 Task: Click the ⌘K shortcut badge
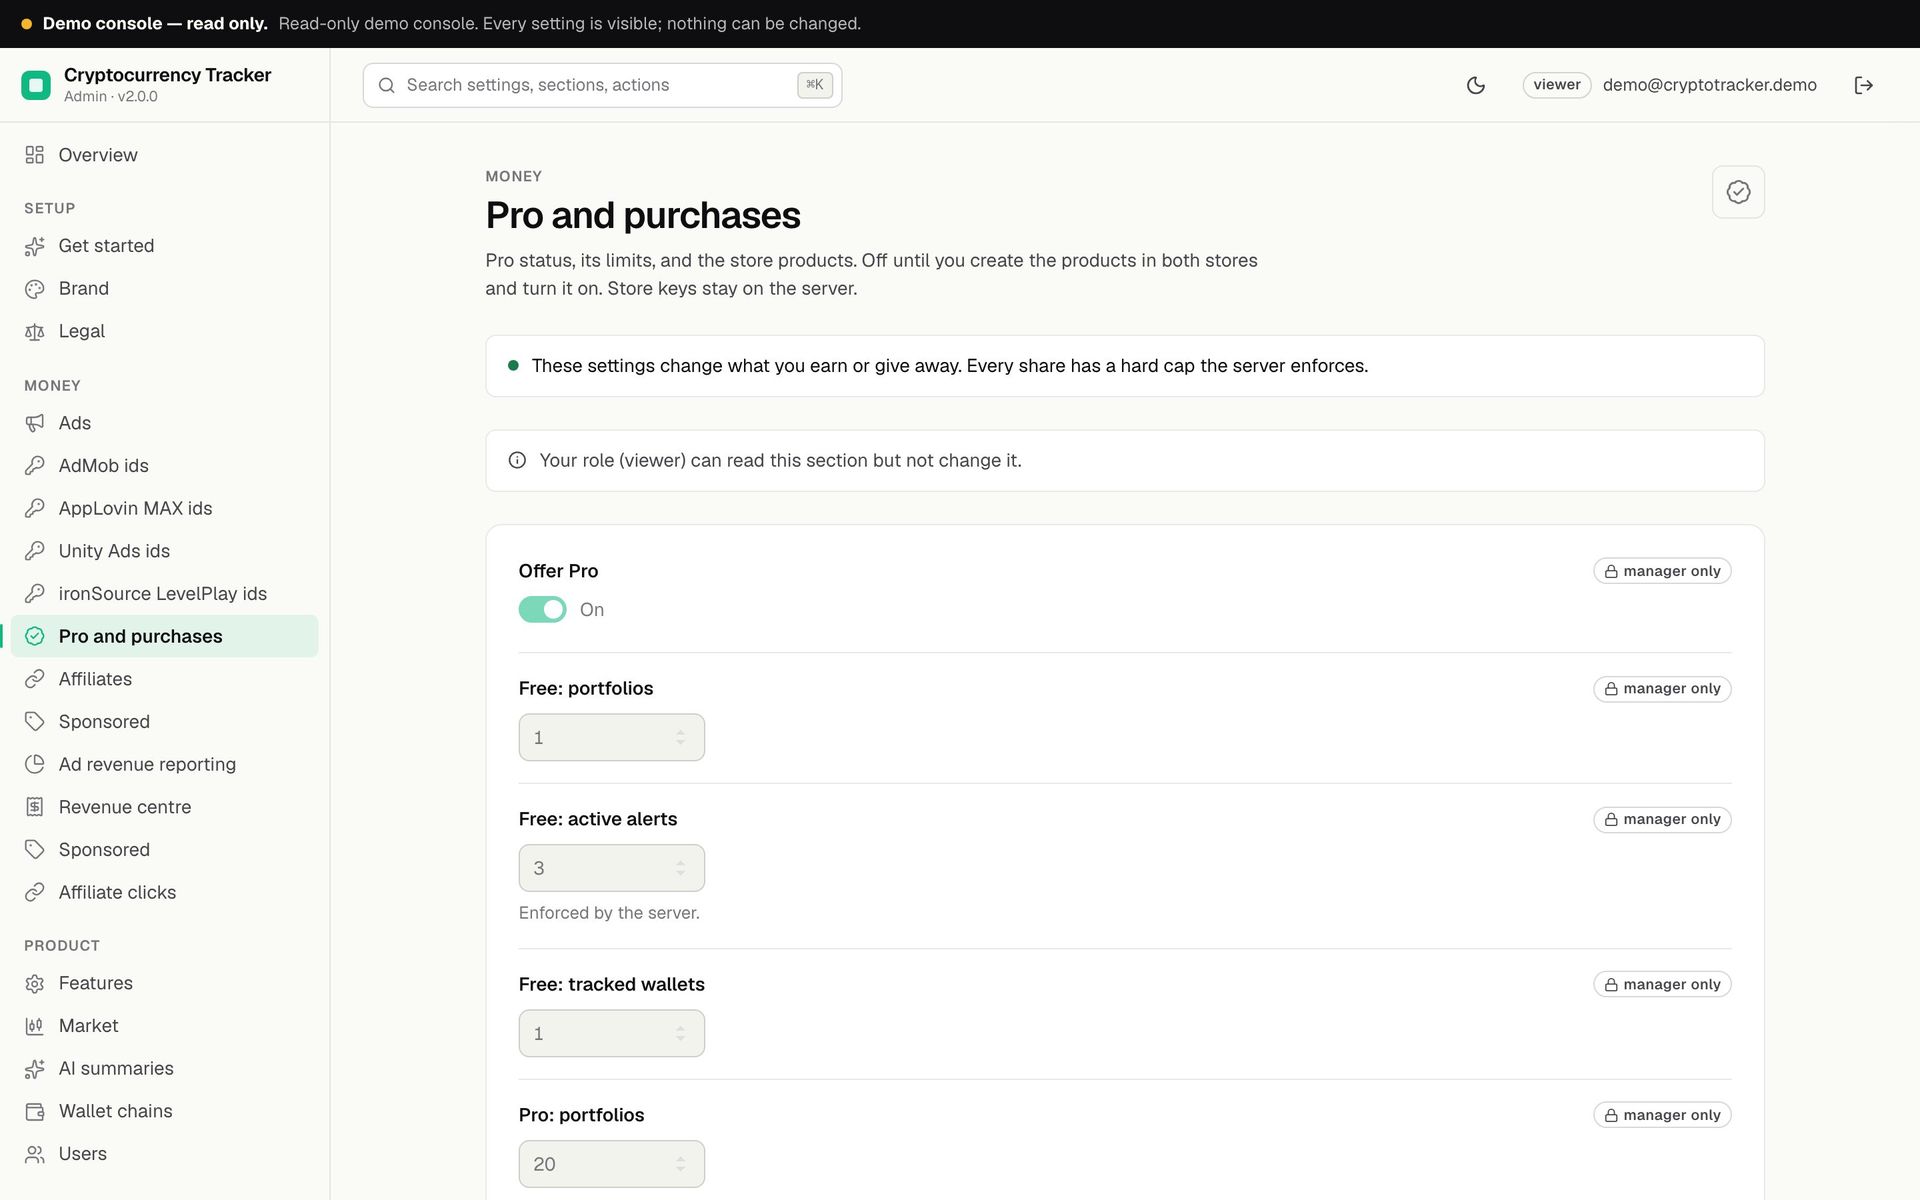(x=815, y=85)
